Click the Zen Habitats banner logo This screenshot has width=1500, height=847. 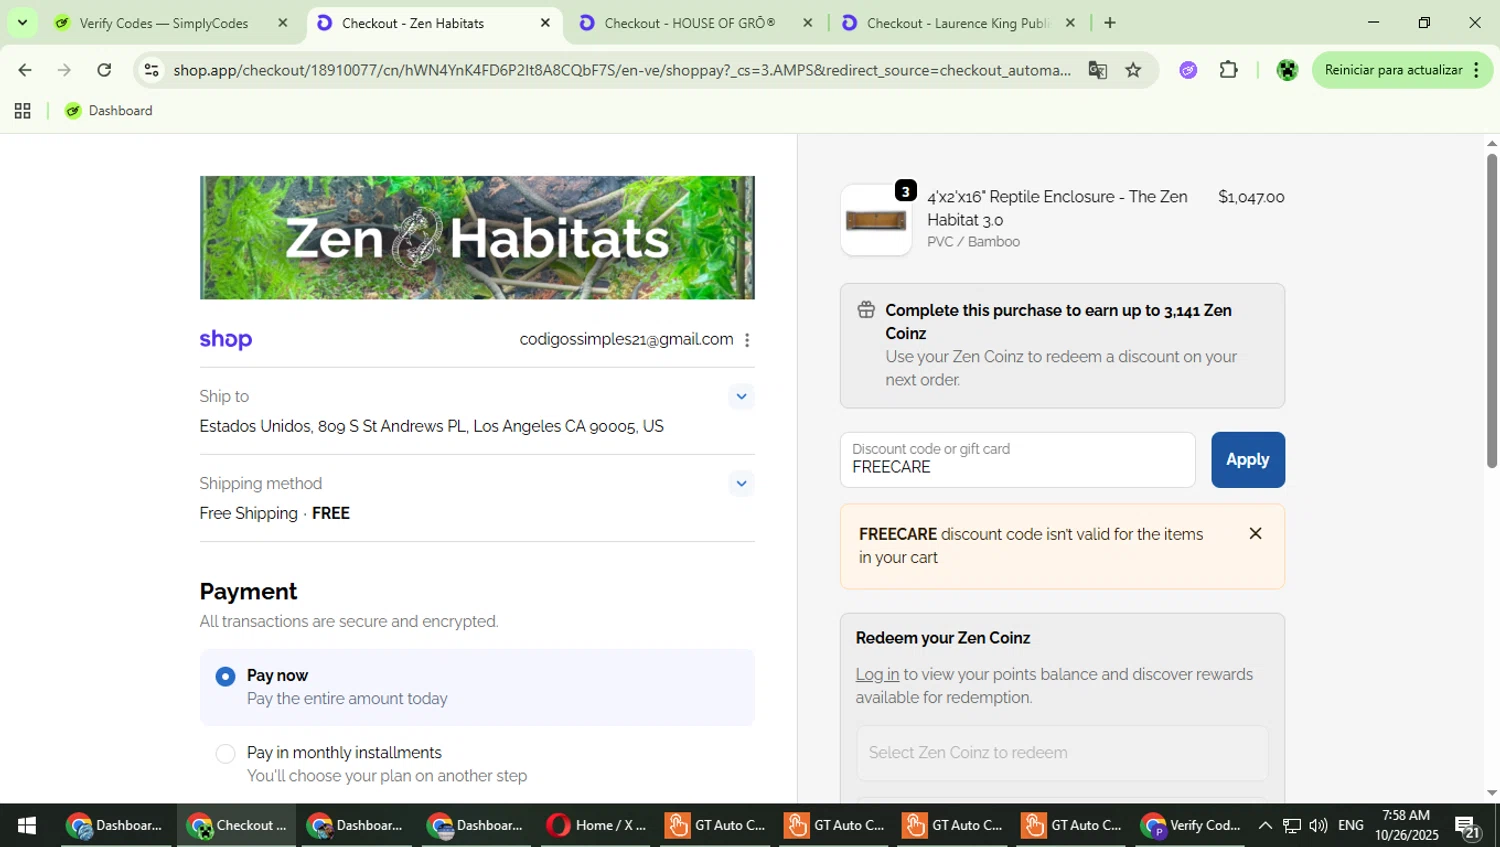477,238
